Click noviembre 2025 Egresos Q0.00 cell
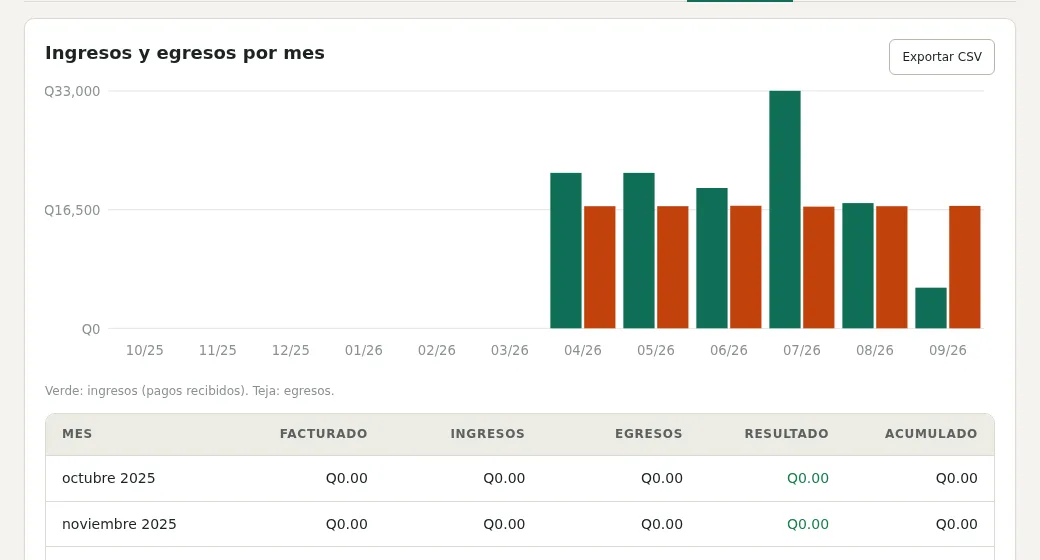This screenshot has height=560, width=1040. pyautogui.click(x=661, y=524)
